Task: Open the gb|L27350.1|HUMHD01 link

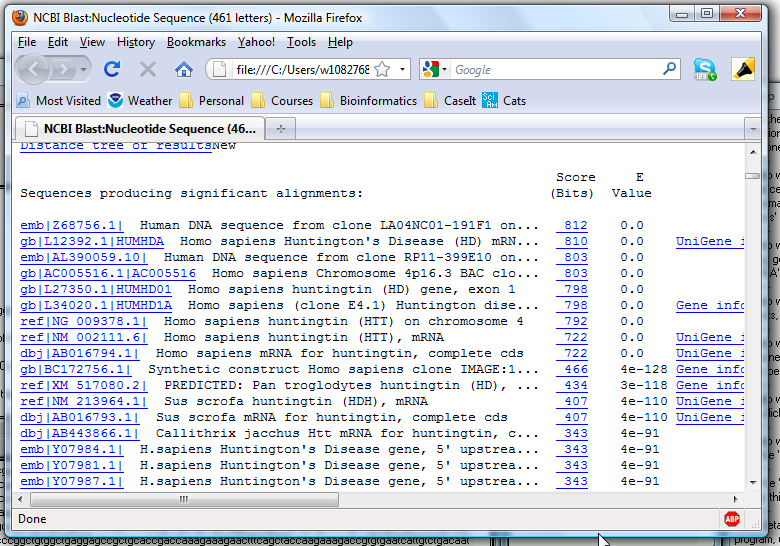Action: [x=96, y=289]
